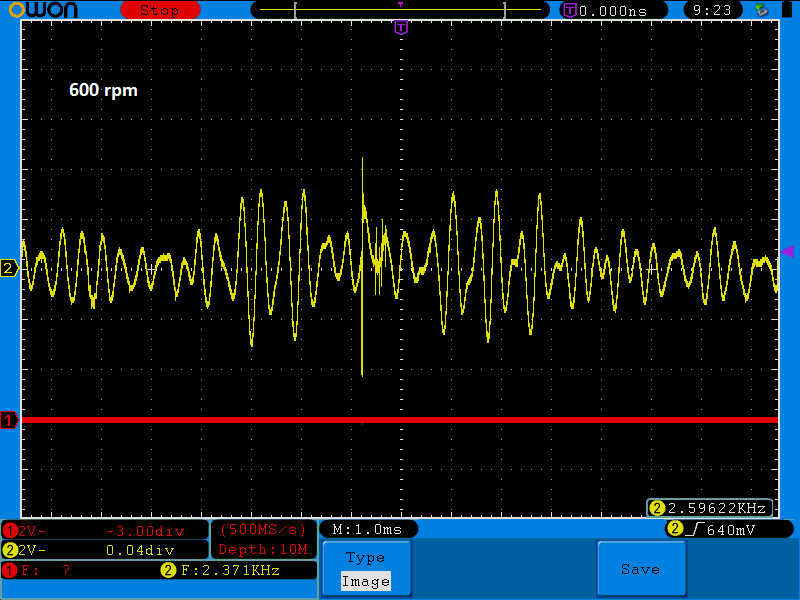800x600 pixels.
Task: Click the CH1 2V -3.00div readout
Action: click(105, 530)
